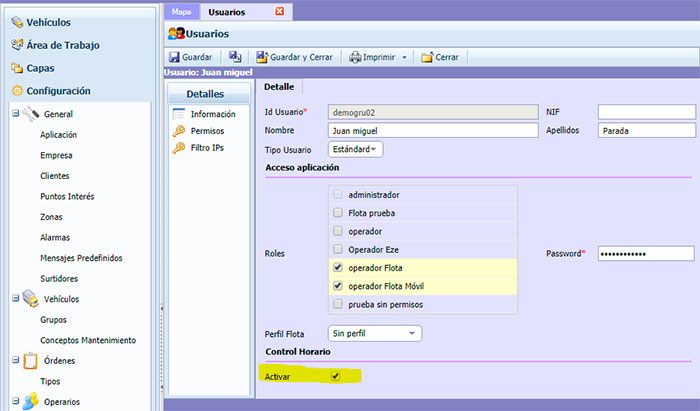This screenshot has width=700, height=411.
Task: Click the Imprimir printer icon
Action: [355, 57]
